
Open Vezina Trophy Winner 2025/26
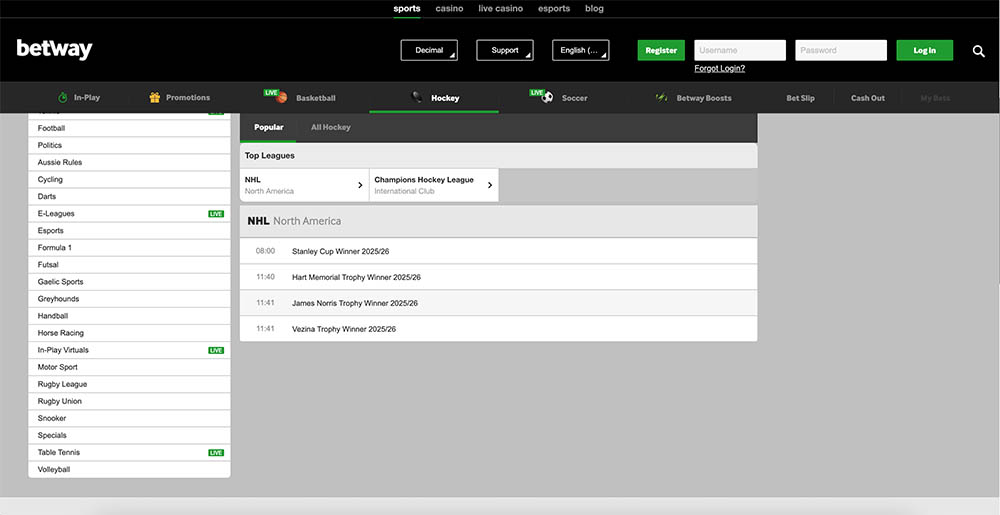(x=498, y=329)
